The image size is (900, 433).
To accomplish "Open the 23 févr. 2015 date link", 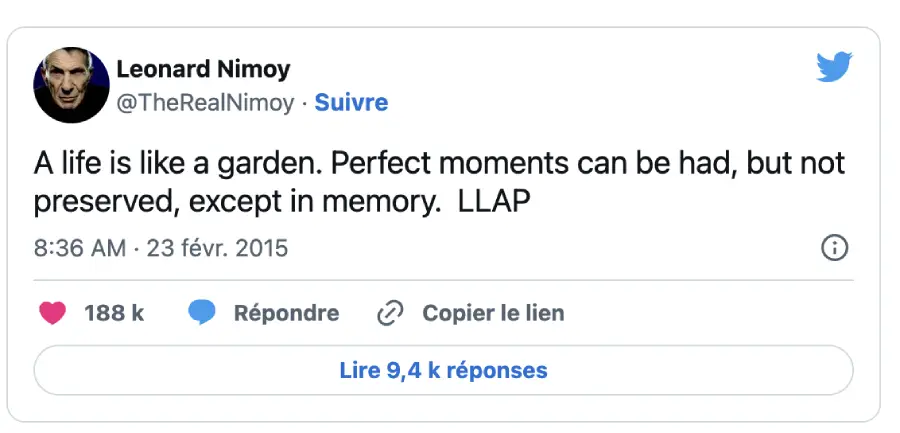I will (217, 248).
